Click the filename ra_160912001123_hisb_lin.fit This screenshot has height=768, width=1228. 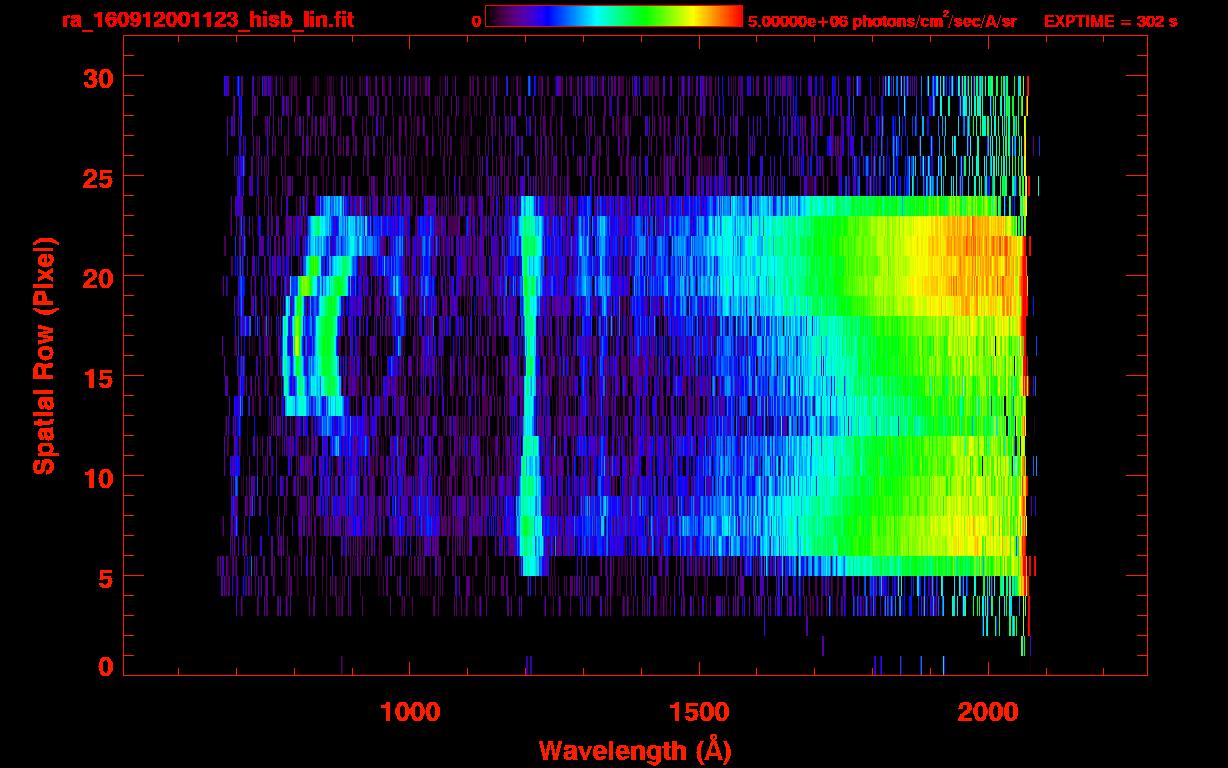[207, 20]
